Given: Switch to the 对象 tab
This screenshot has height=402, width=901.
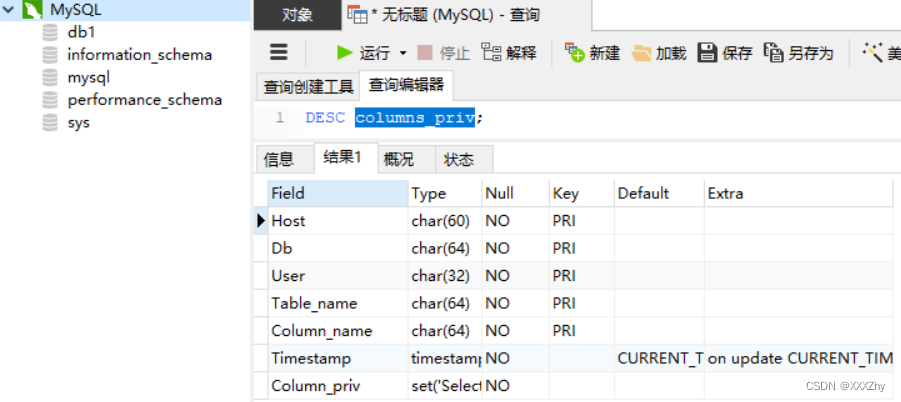Looking at the screenshot, I should tap(297, 16).
